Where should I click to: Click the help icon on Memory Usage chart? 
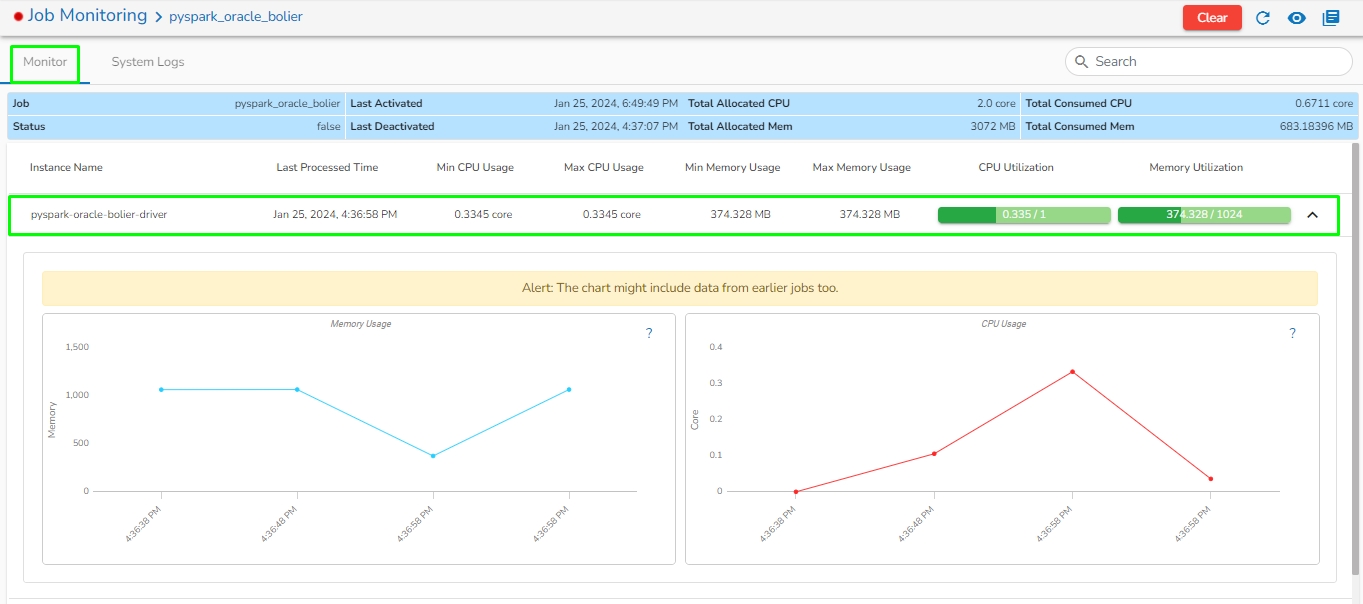coord(649,334)
